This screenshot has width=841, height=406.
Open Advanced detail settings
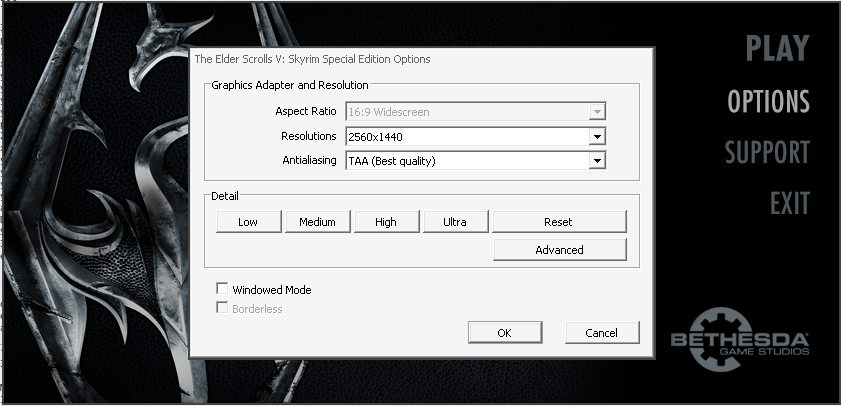coord(559,250)
